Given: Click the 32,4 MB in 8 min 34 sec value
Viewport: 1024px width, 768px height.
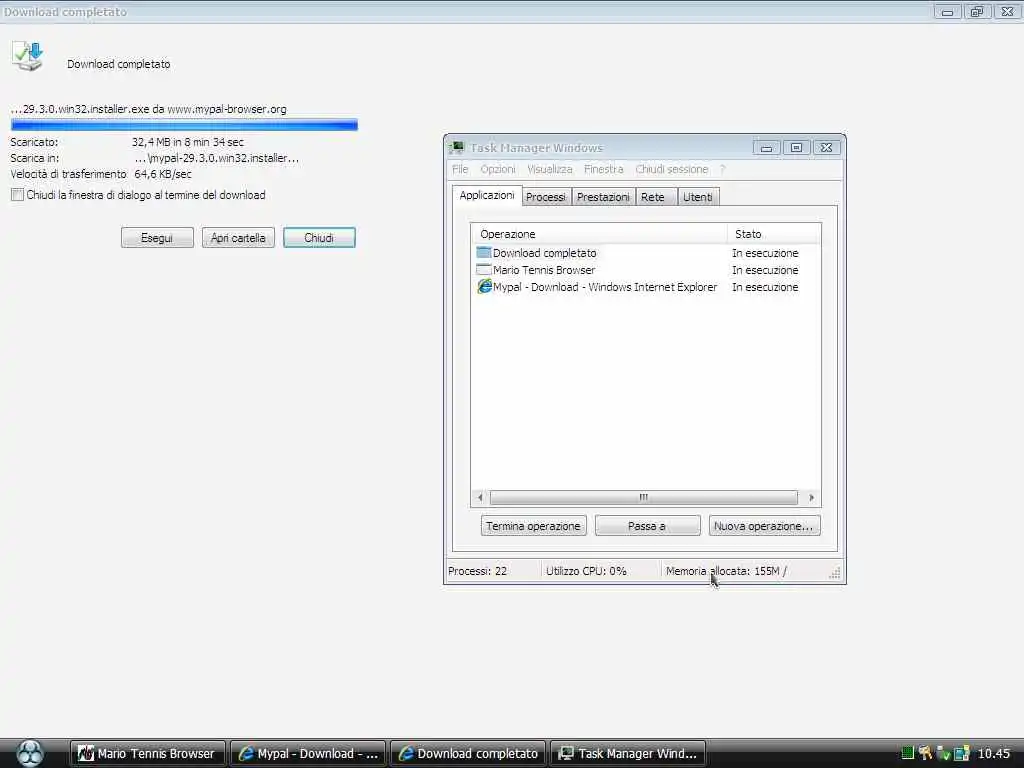Looking at the screenshot, I should point(187,142).
